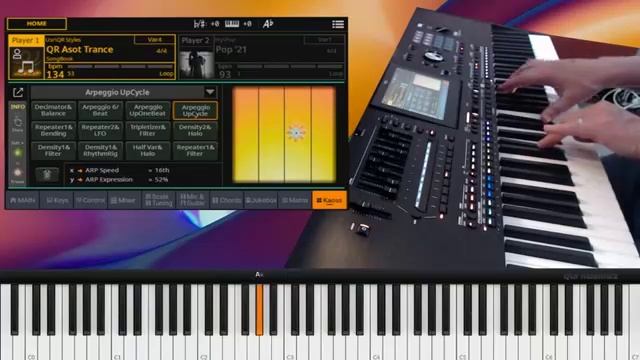Tap the first column of the Kaoss pad
This screenshot has width=640, height=360.
pyautogui.click(x=245, y=135)
